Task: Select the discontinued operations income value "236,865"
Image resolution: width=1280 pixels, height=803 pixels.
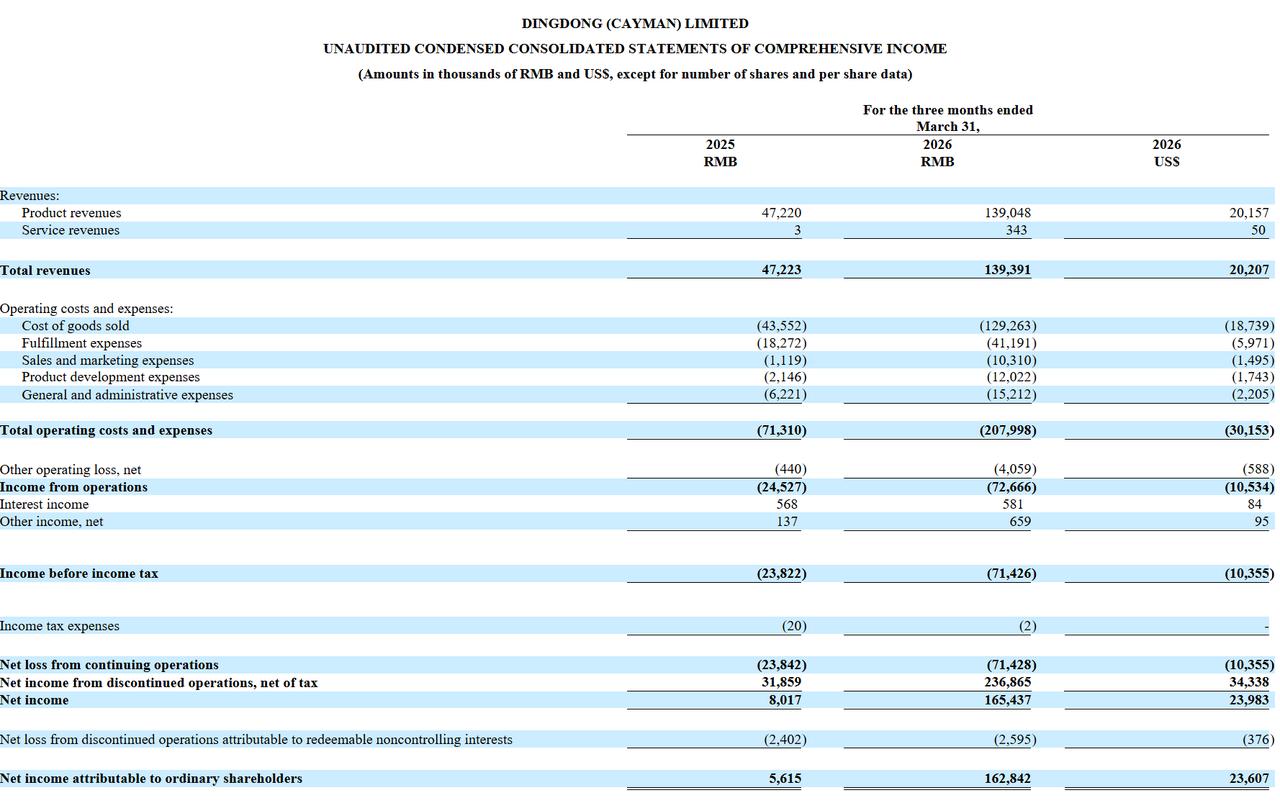Action: click(x=1007, y=683)
